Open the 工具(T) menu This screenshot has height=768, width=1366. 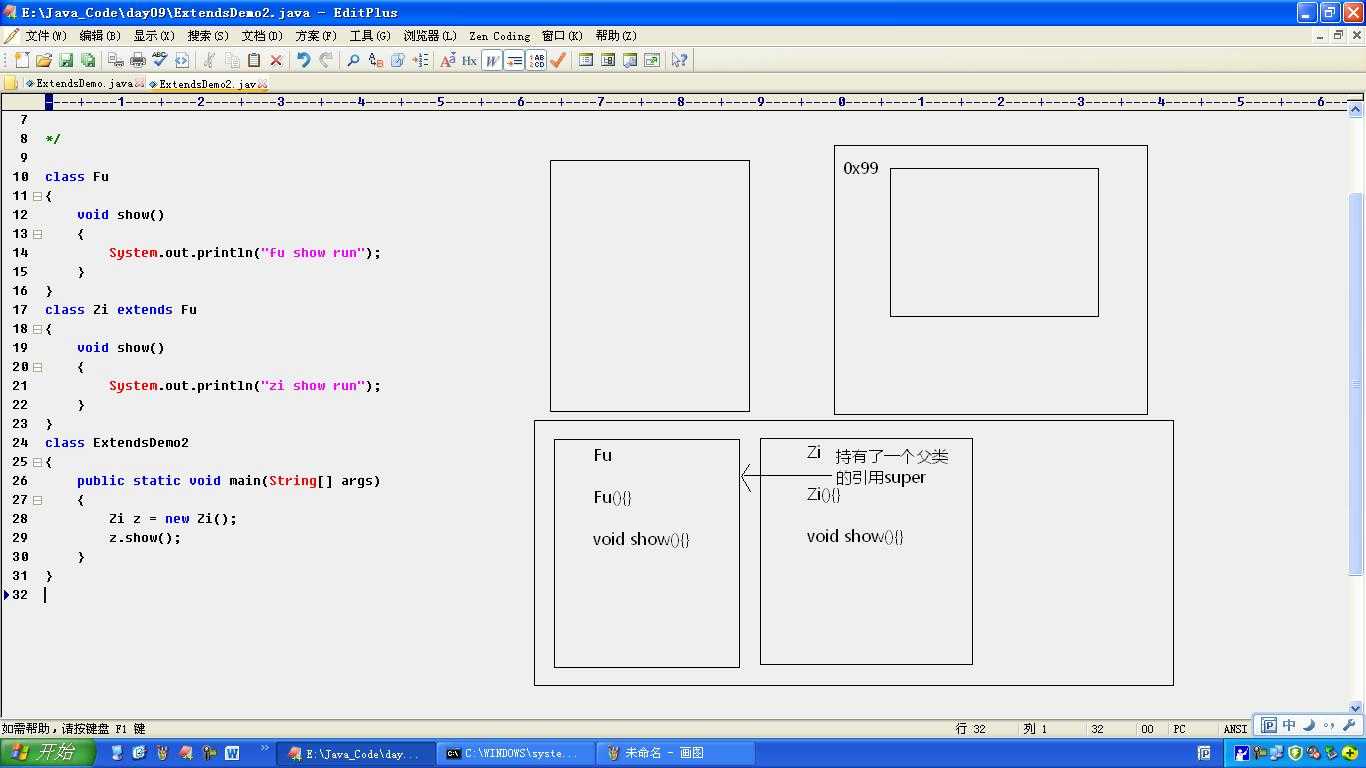click(370, 36)
